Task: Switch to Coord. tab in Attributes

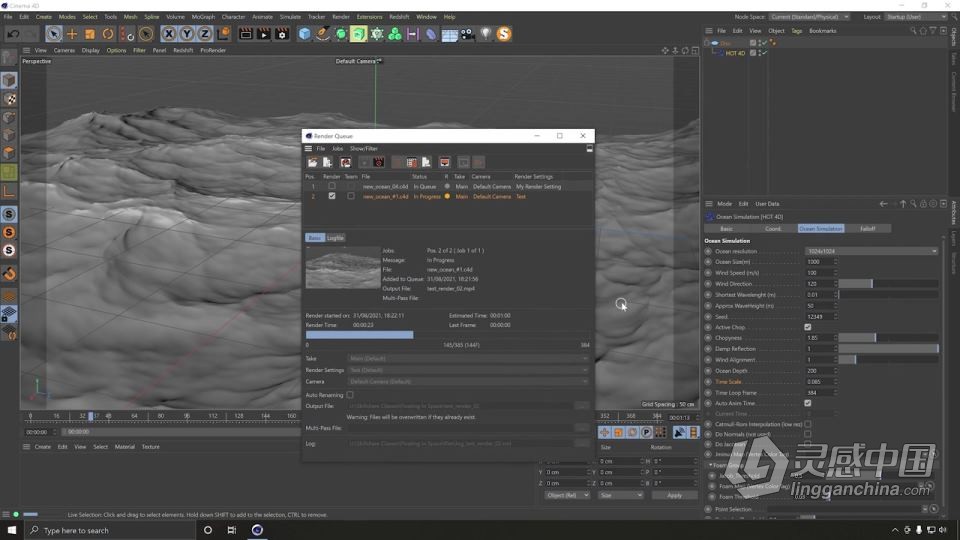Action: coord(773,228)
